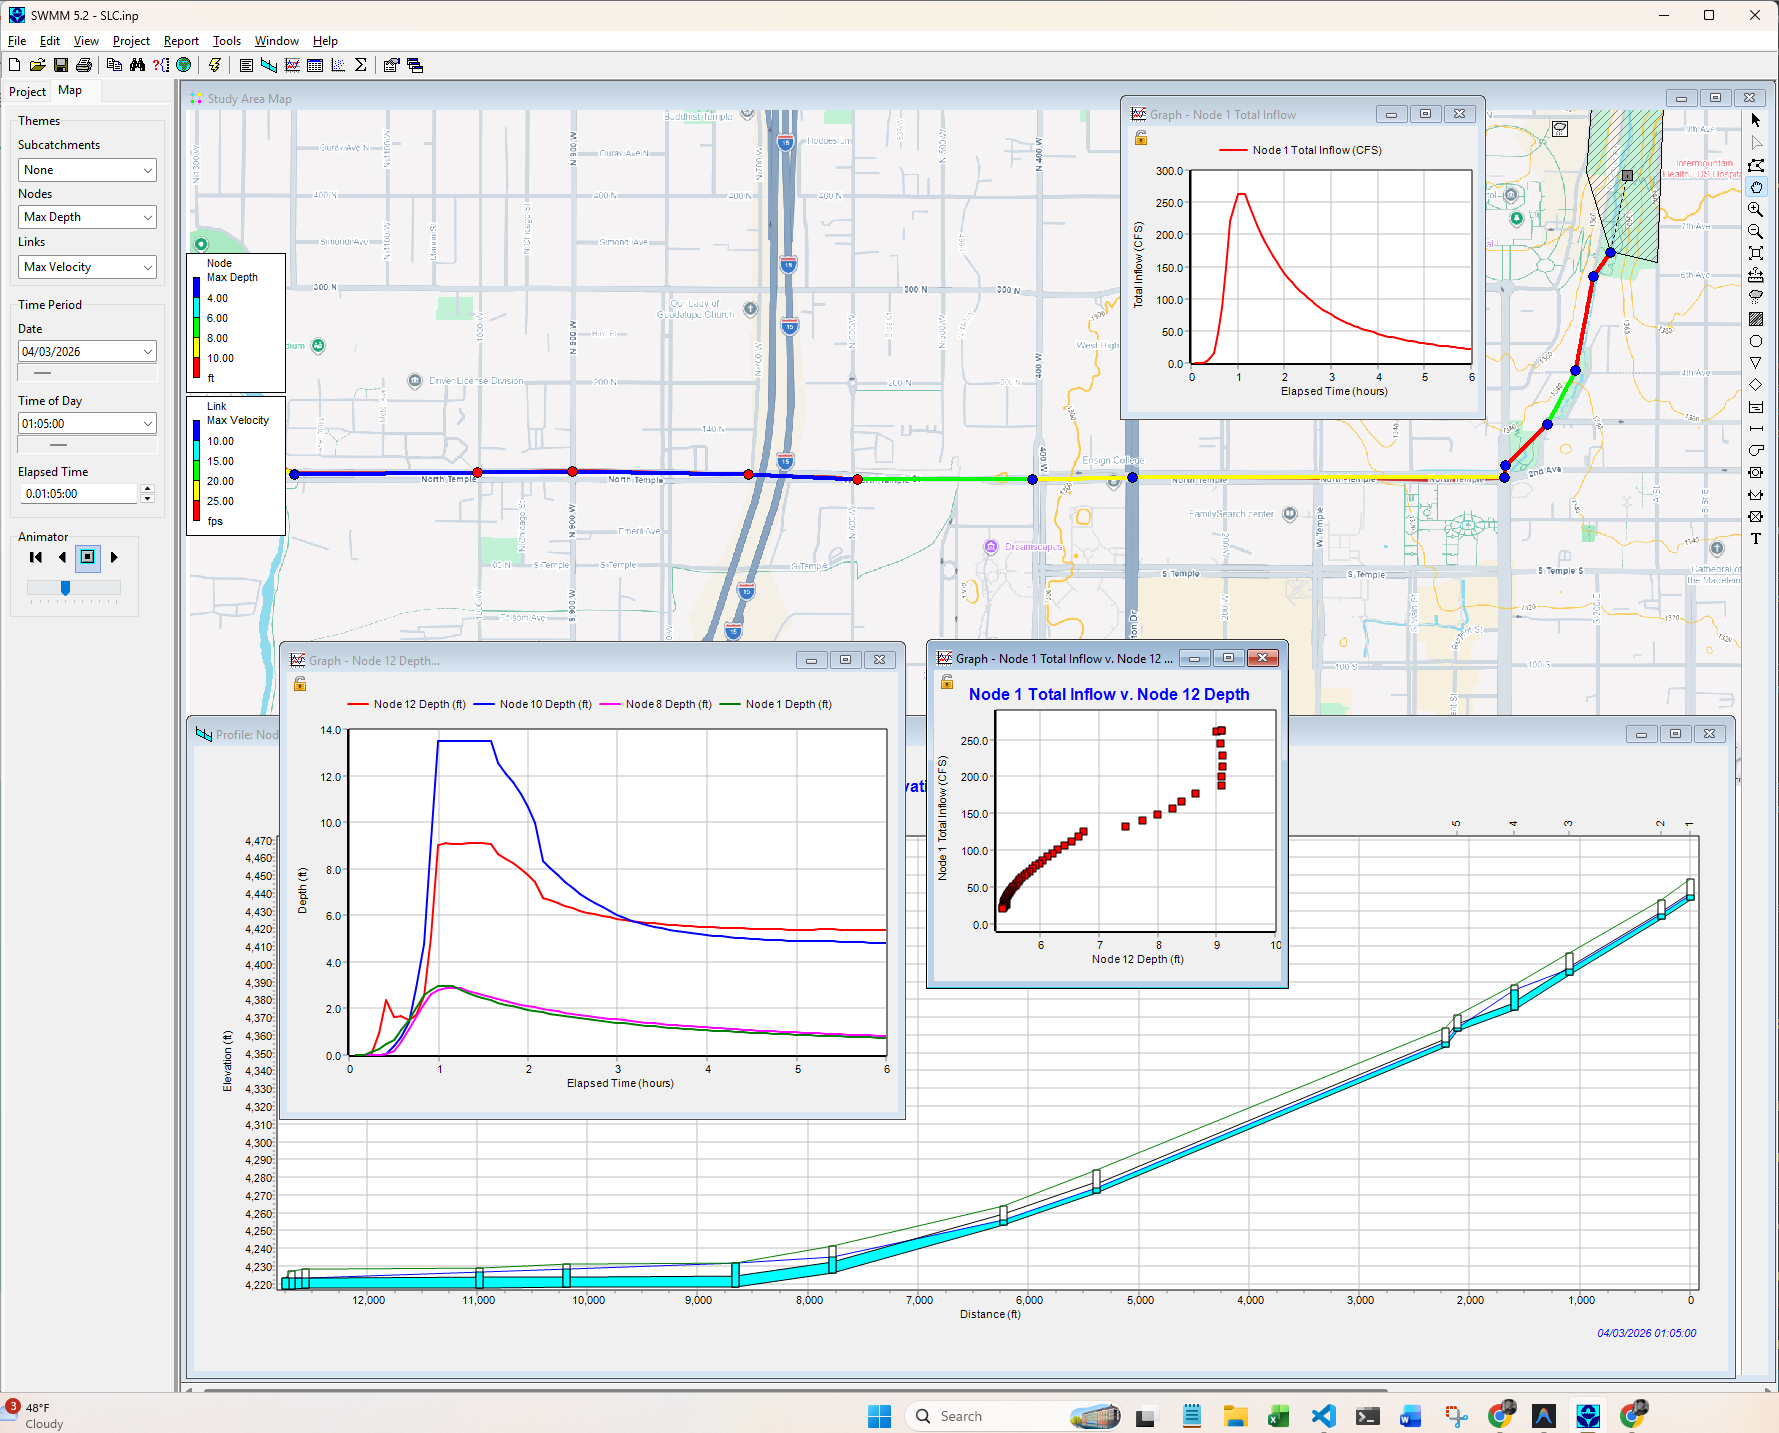Screen dimensions: 1779x1433
Task: Click the lock icon on Node 1 Total Inflow graph
Action: (1141, 138)
